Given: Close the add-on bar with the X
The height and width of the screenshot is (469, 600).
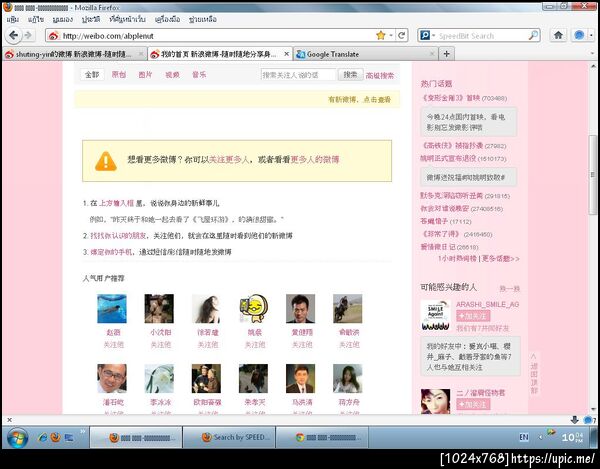Looking at the screenshot, I should point(9,420).
